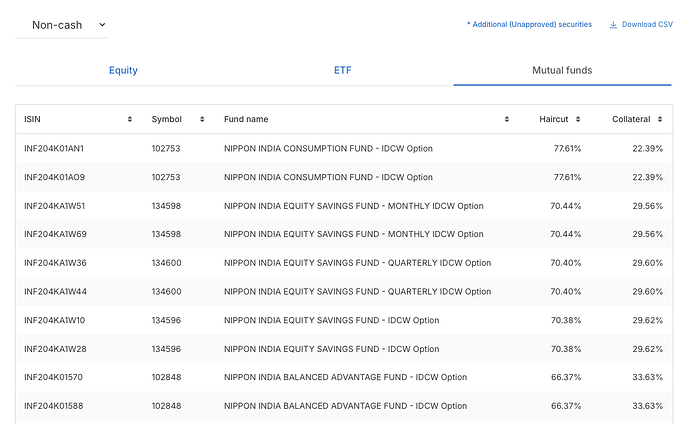Click the Collateral column header
The height and width of the screenshot is (424, 690).
coord(631,119)
